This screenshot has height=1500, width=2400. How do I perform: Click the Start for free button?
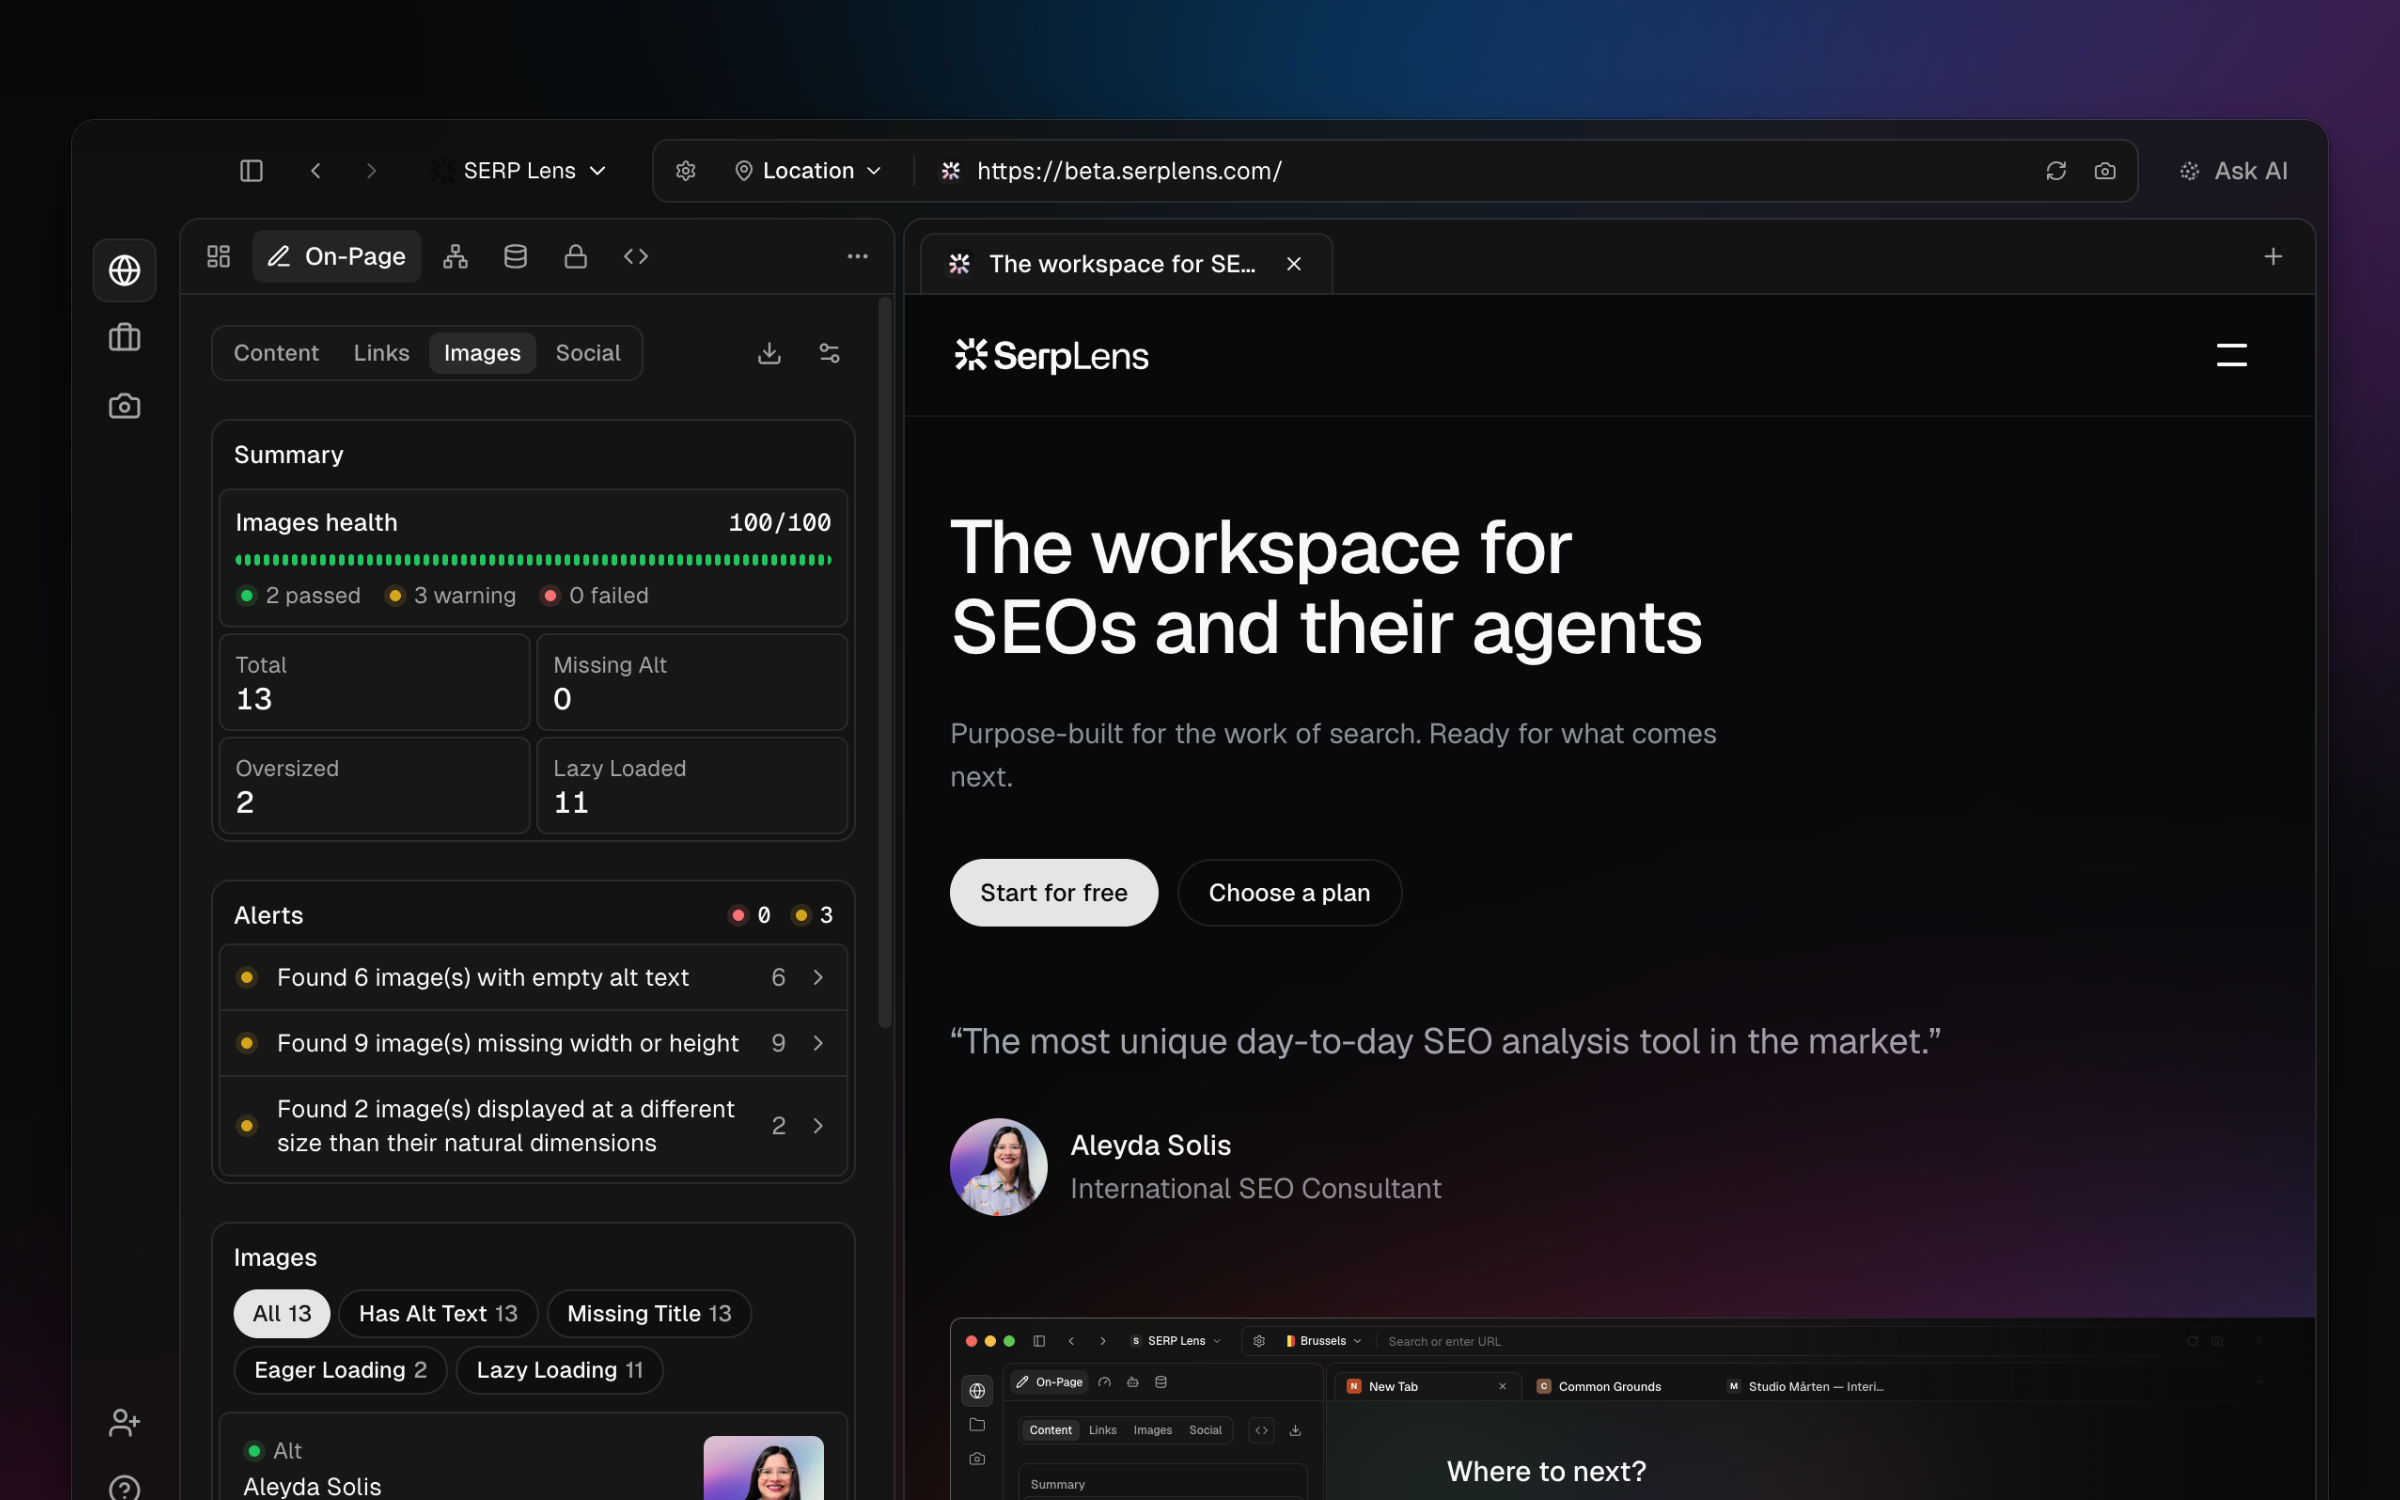click(1054, 893)
